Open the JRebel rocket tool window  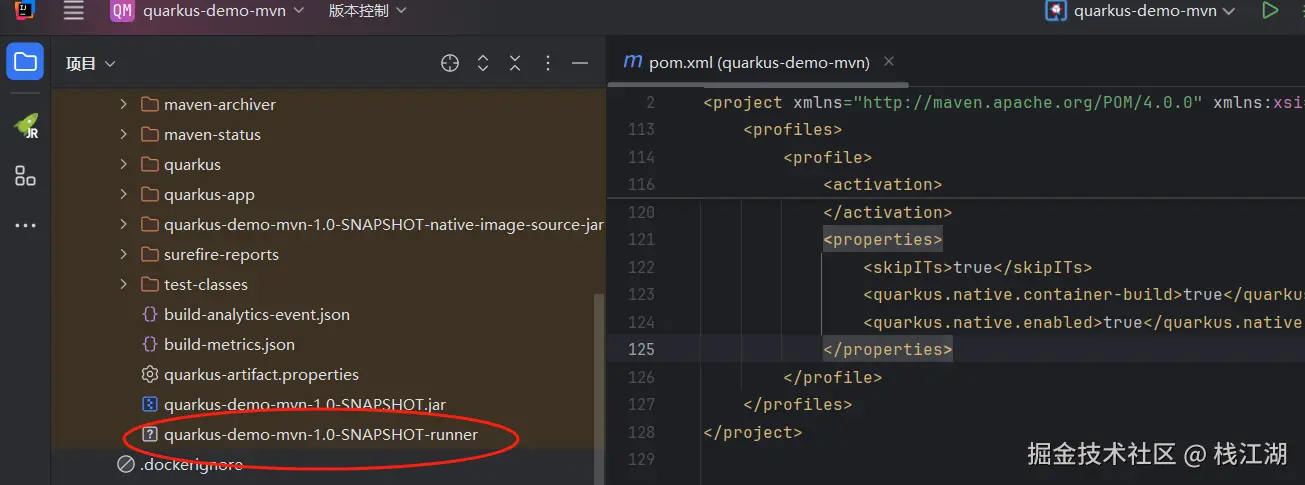point(25,126)
